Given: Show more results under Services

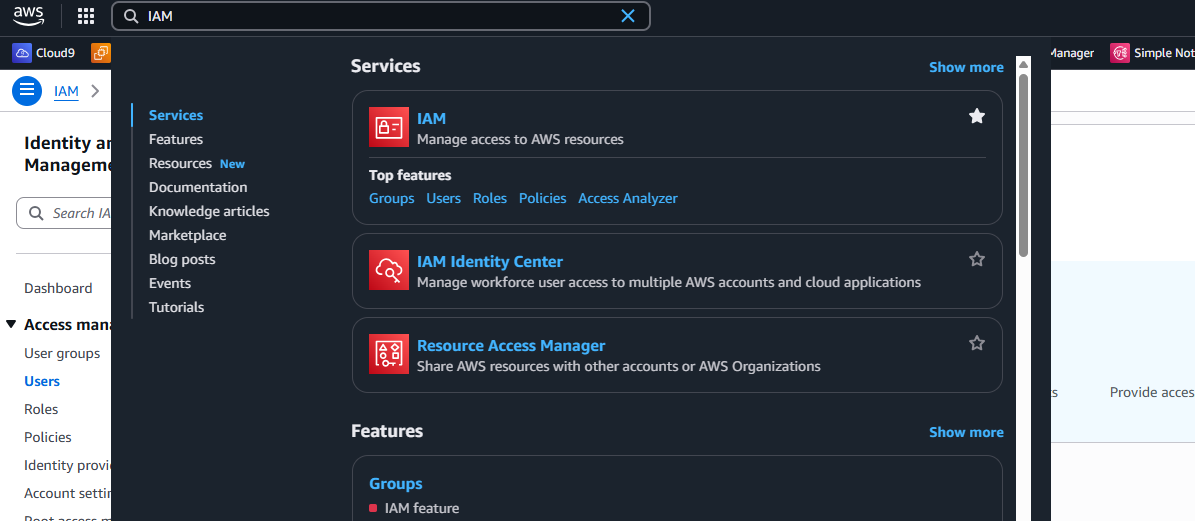Looking at the screenshot, I should point(965,67).
